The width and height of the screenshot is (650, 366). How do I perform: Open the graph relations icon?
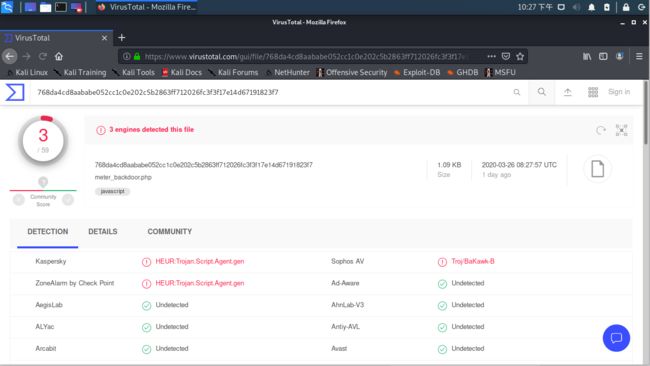point(621,130)
